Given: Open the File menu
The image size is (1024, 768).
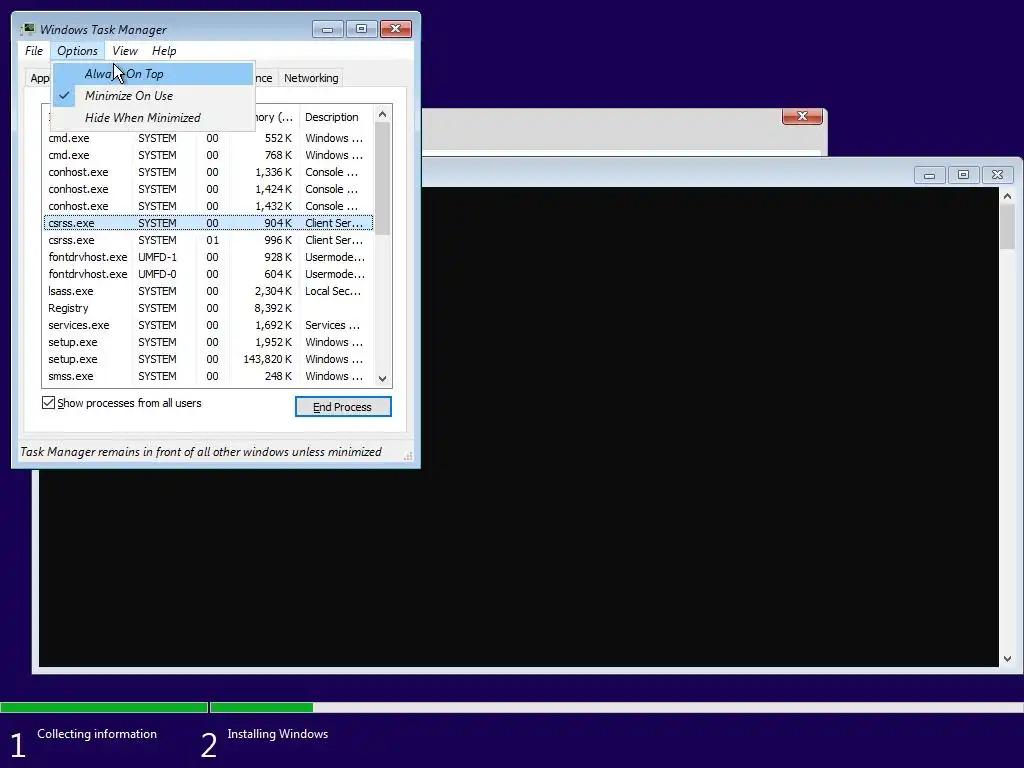Looking at the screenshot, I should coord(34,51).
